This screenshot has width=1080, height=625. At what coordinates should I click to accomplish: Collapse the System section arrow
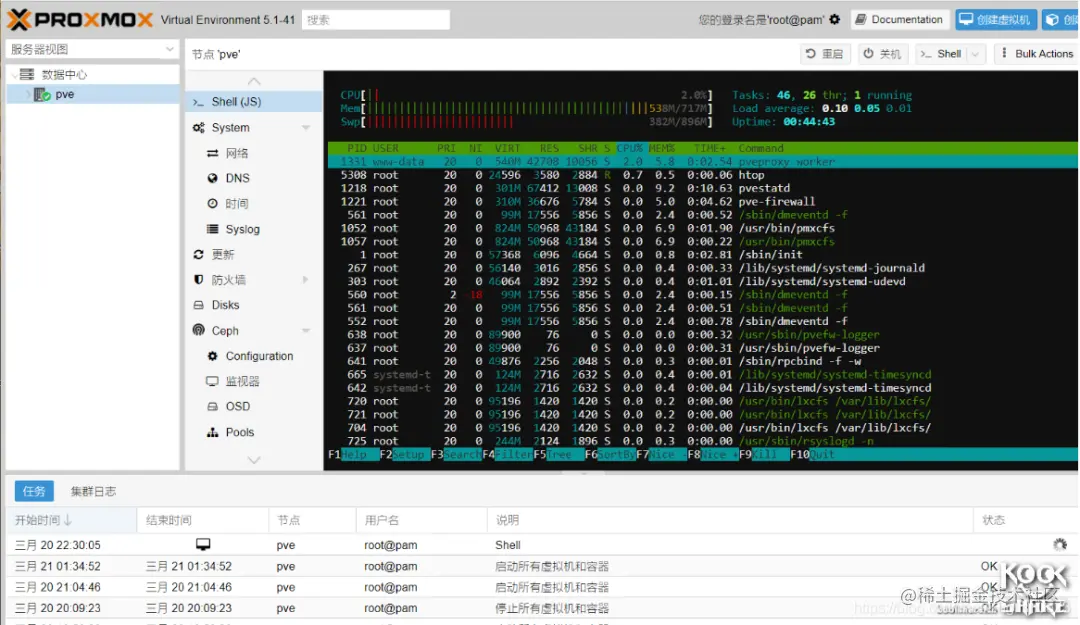tap(306, 127)
